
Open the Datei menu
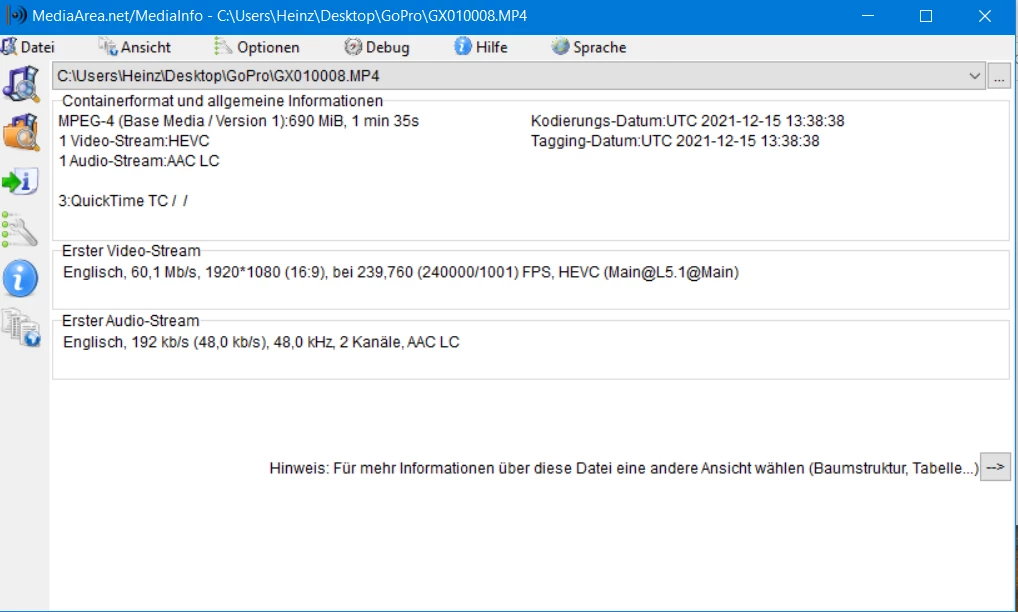point(28,47)
